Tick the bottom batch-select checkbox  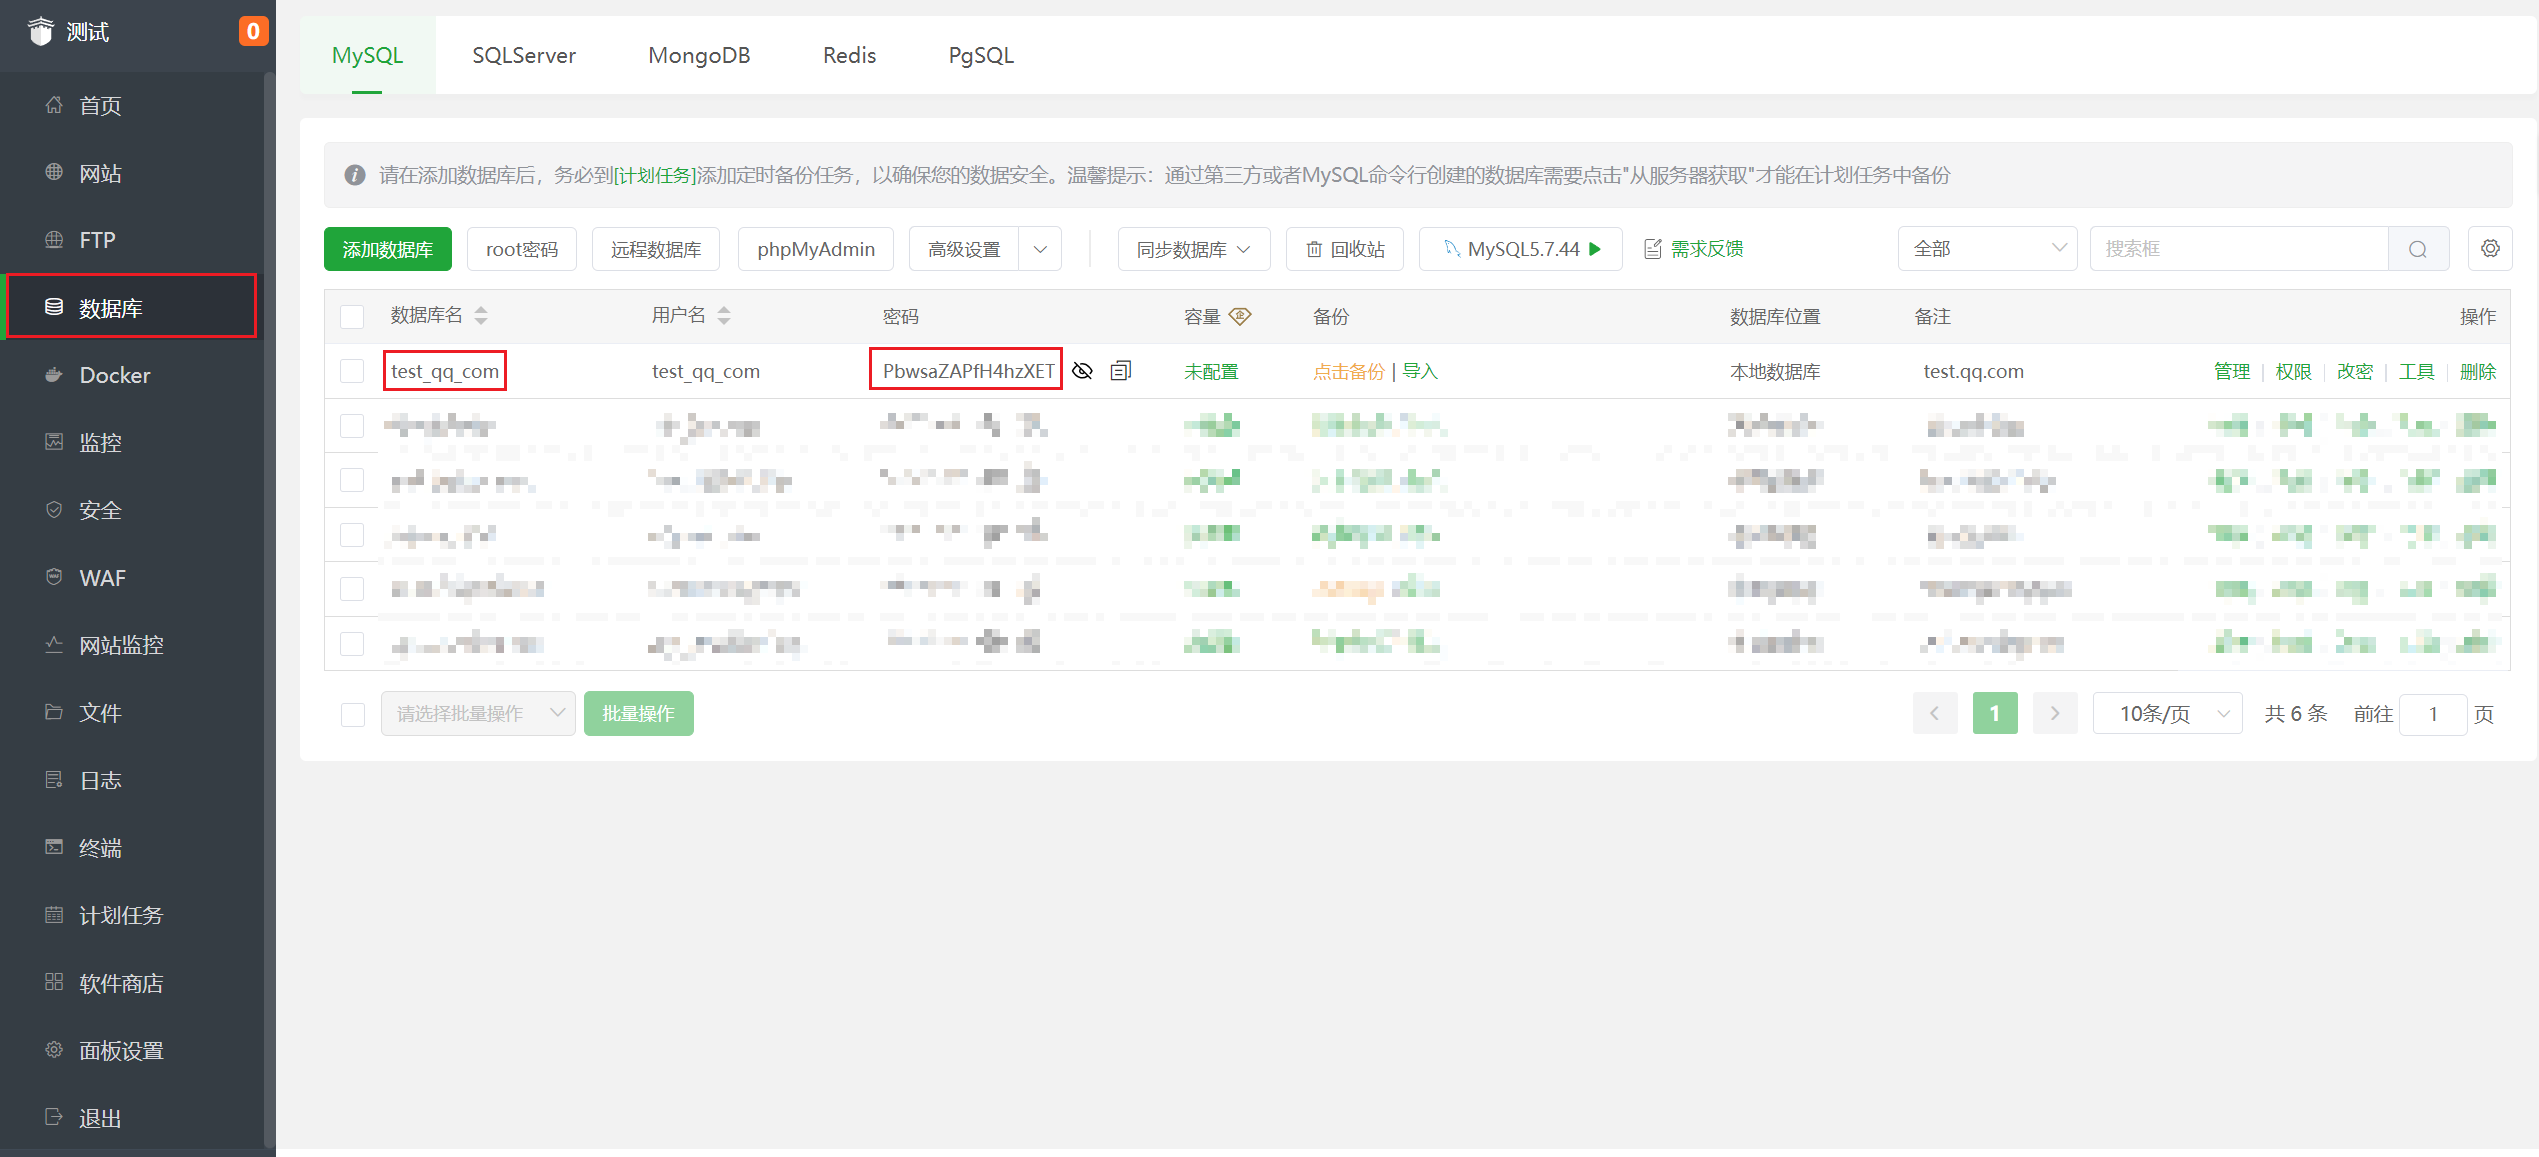coord(352,714)
